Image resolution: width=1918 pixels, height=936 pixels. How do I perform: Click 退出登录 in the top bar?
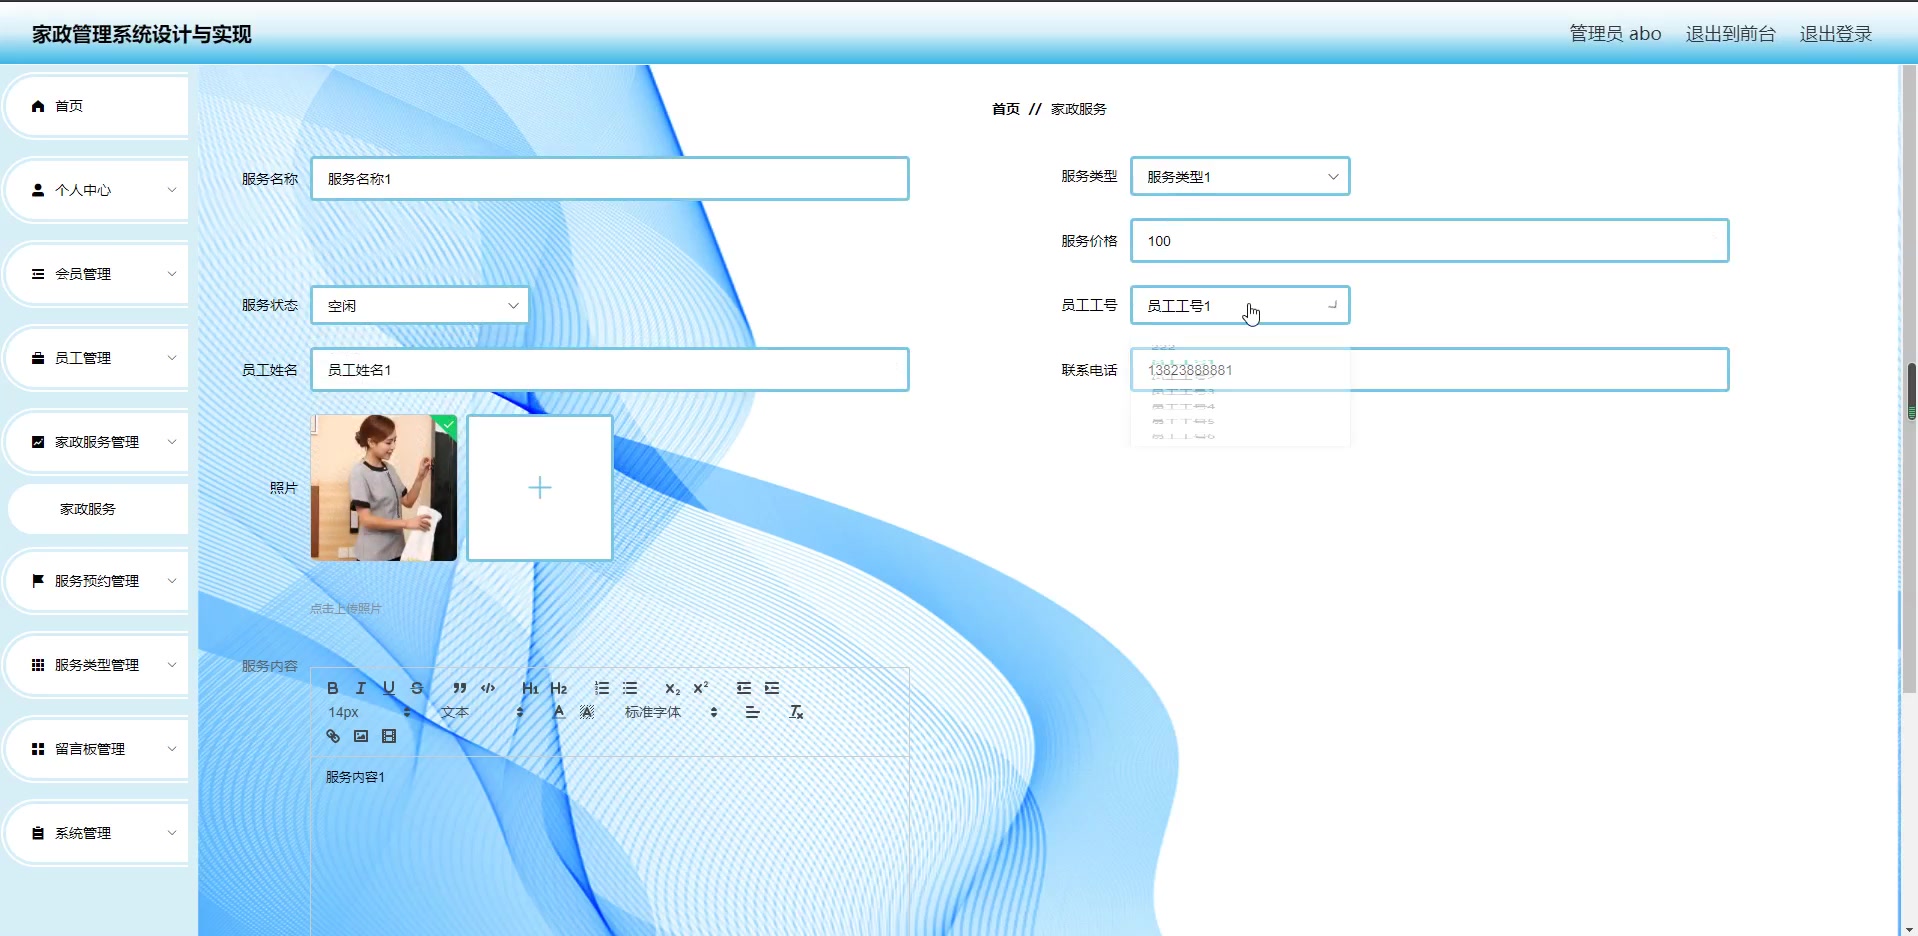[1835, 33]
